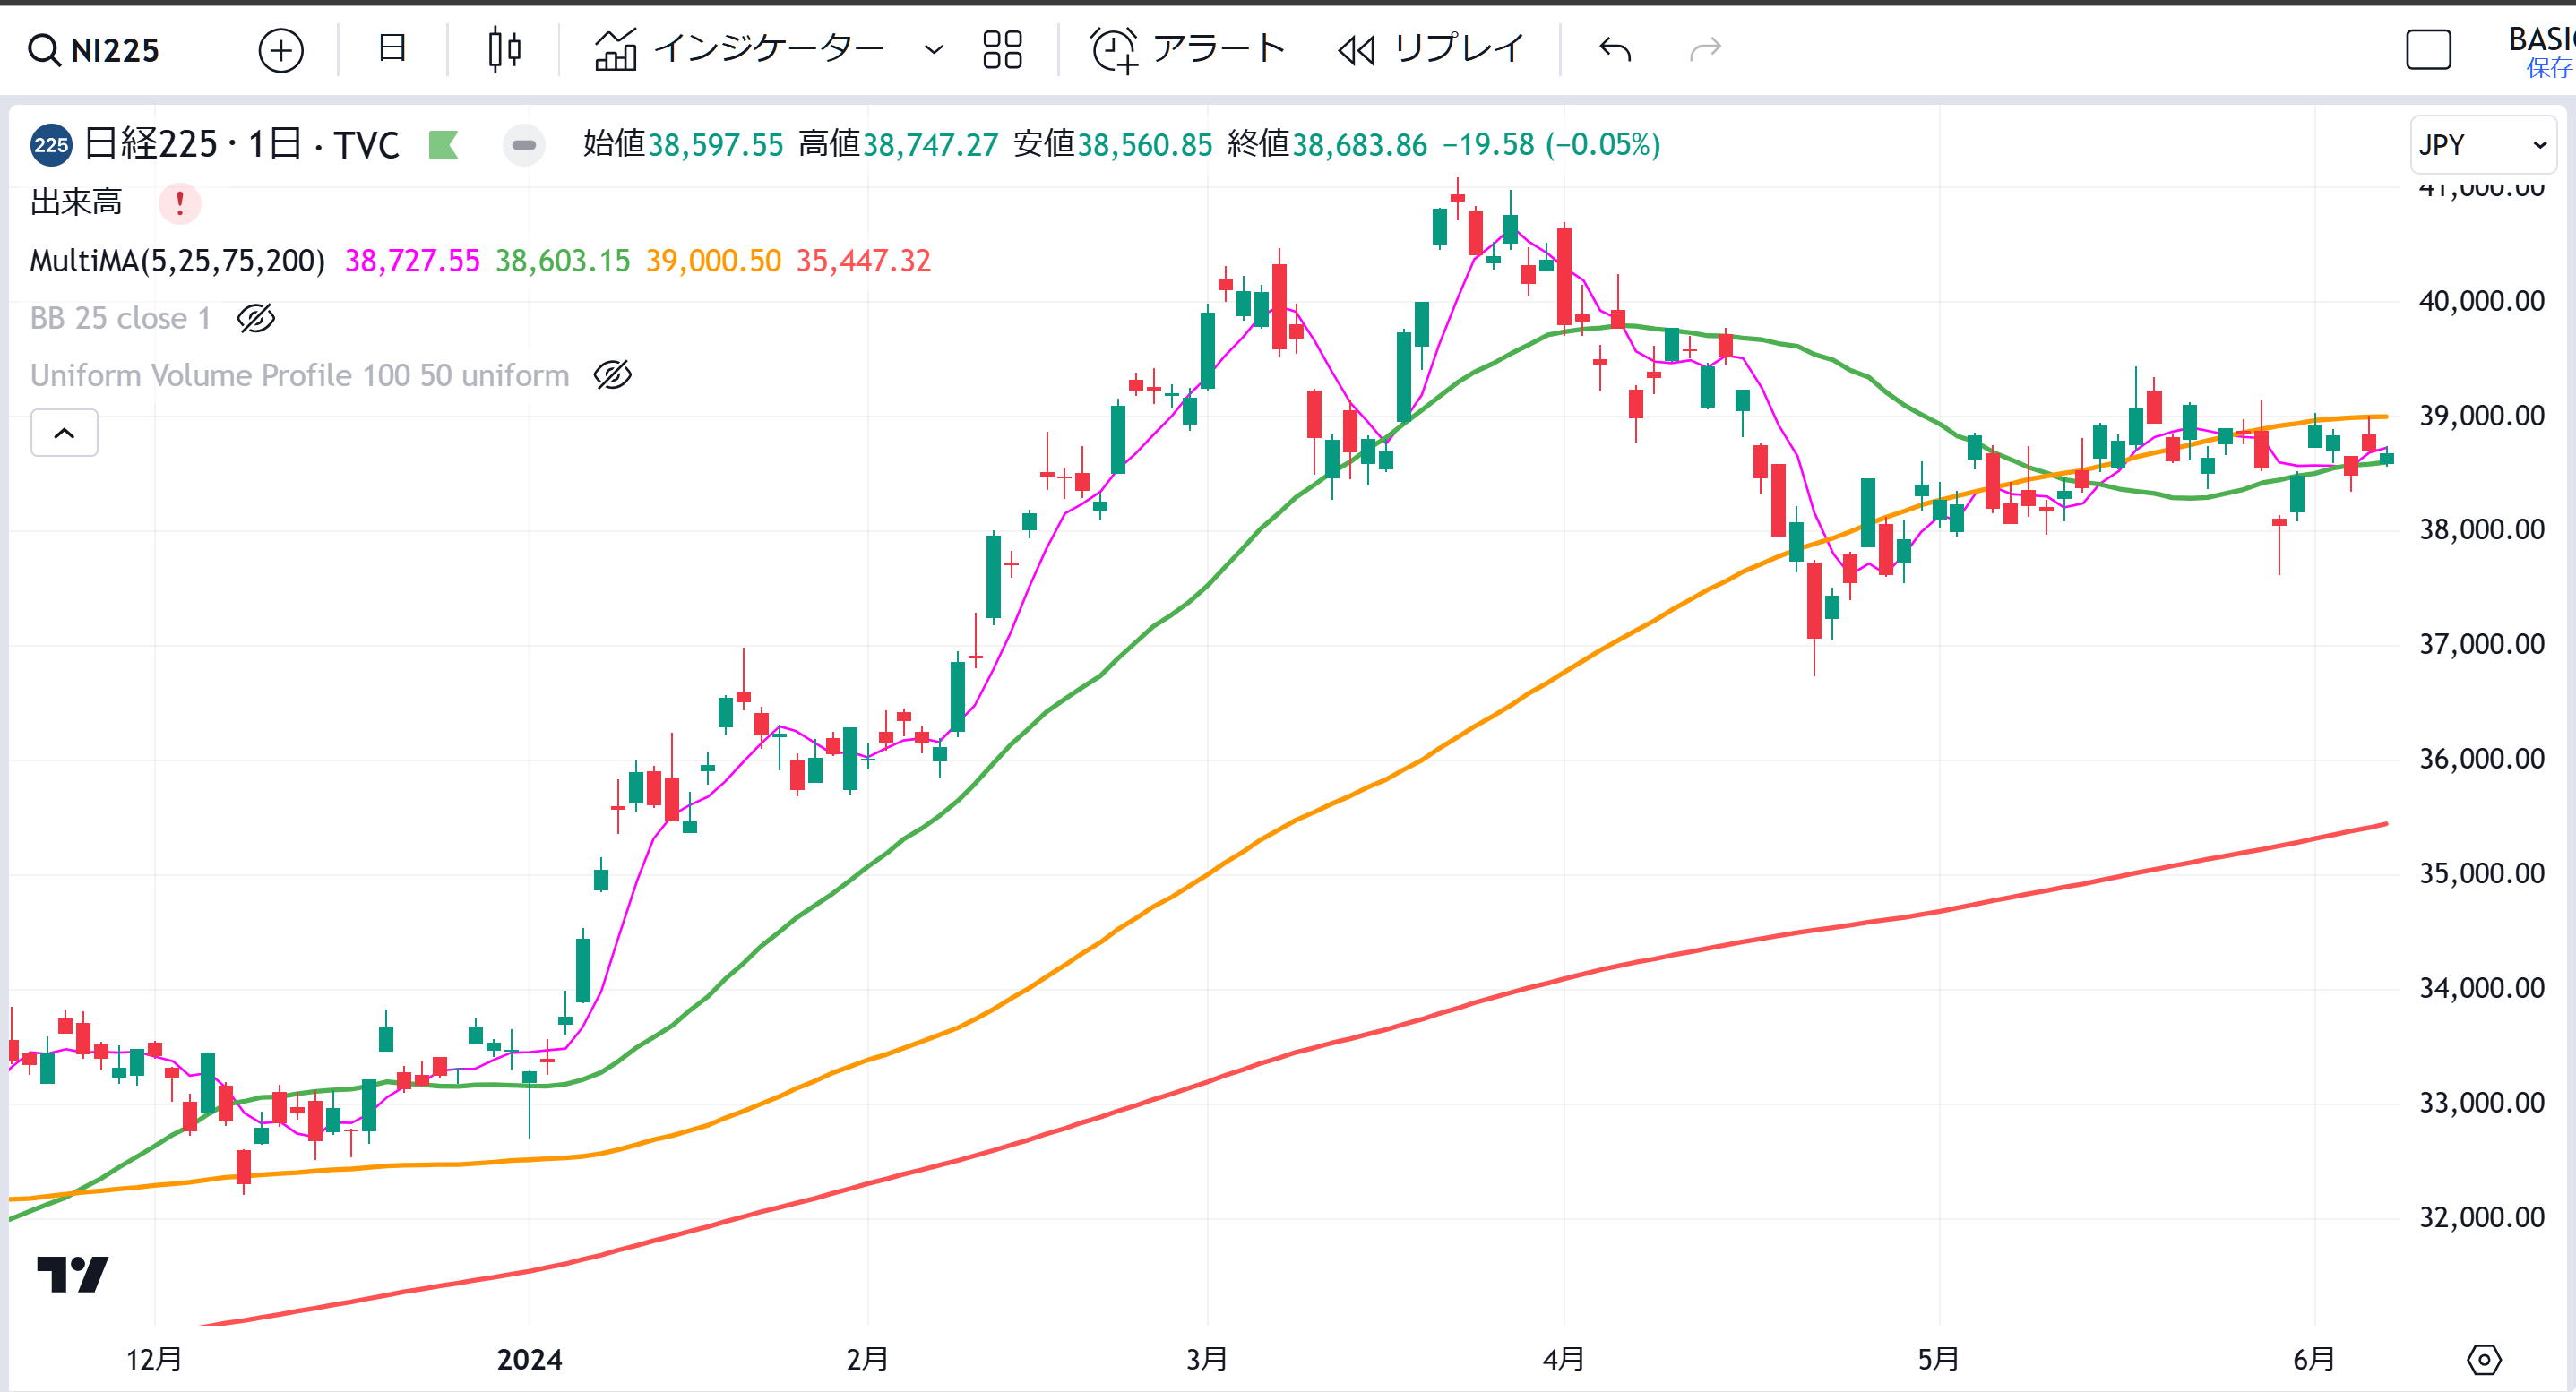Select the 日経225 · 1日 · TVC title

pyautogui.click(x=241, y=145)
